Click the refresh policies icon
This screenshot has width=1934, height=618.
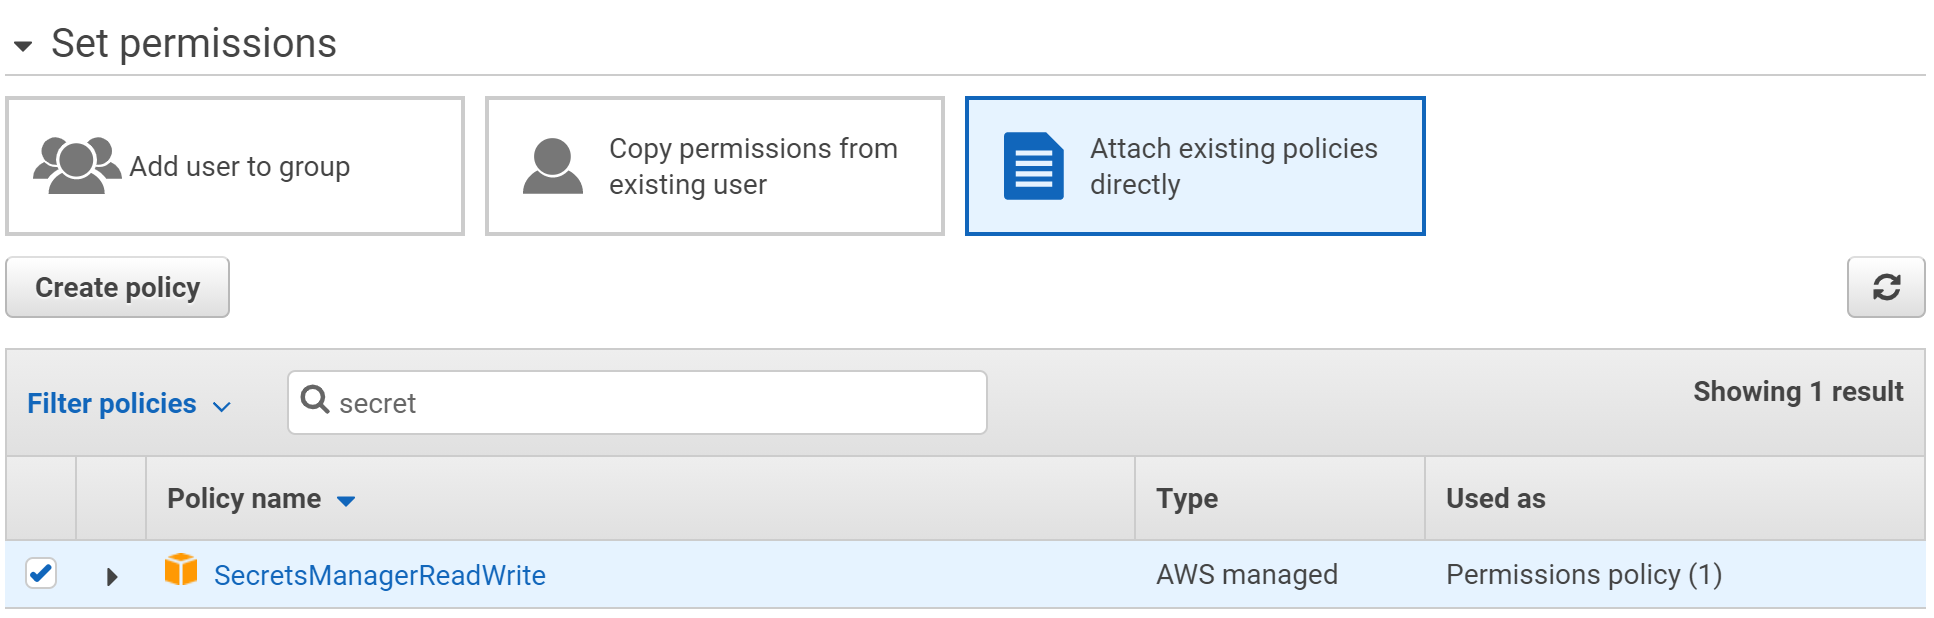(x=1886, y=287)
